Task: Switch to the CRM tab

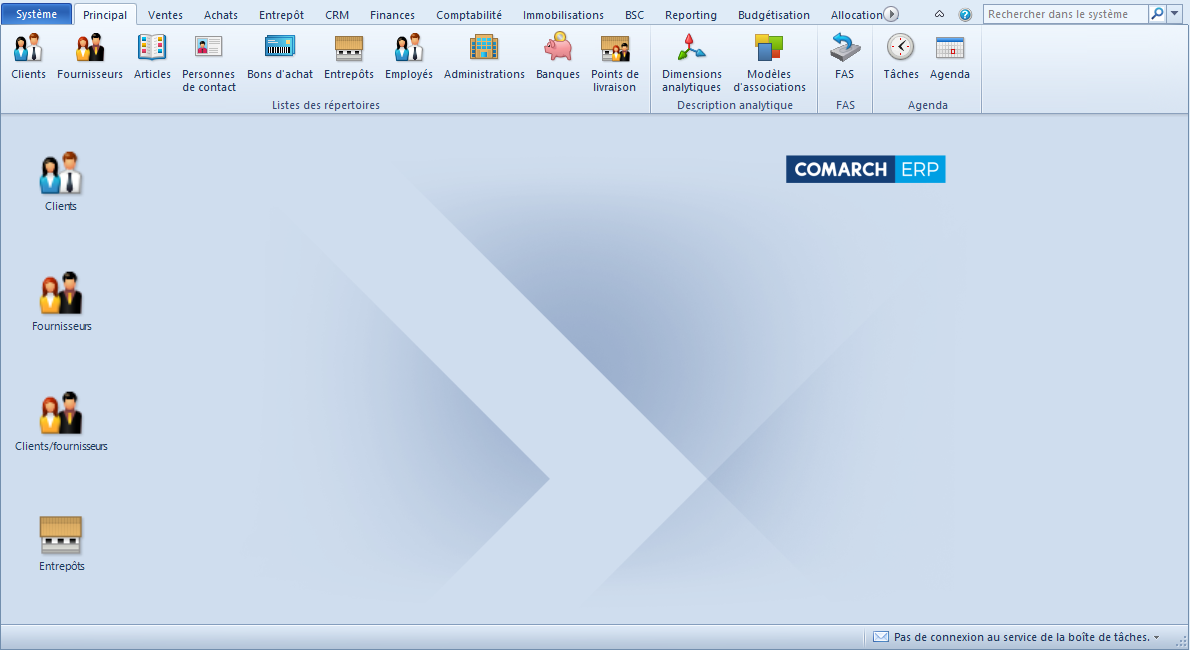Action: 337,14
